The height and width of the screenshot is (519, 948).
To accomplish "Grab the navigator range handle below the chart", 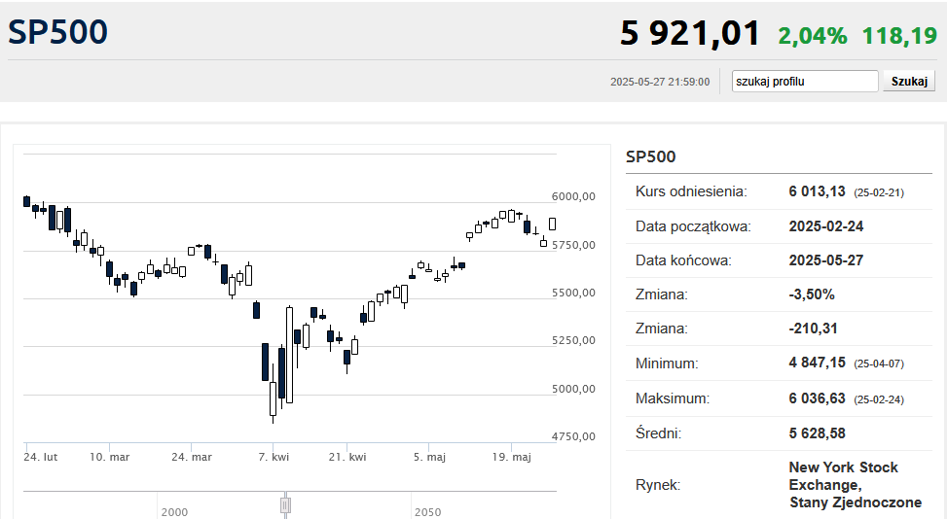I will [x=285, y=504].
